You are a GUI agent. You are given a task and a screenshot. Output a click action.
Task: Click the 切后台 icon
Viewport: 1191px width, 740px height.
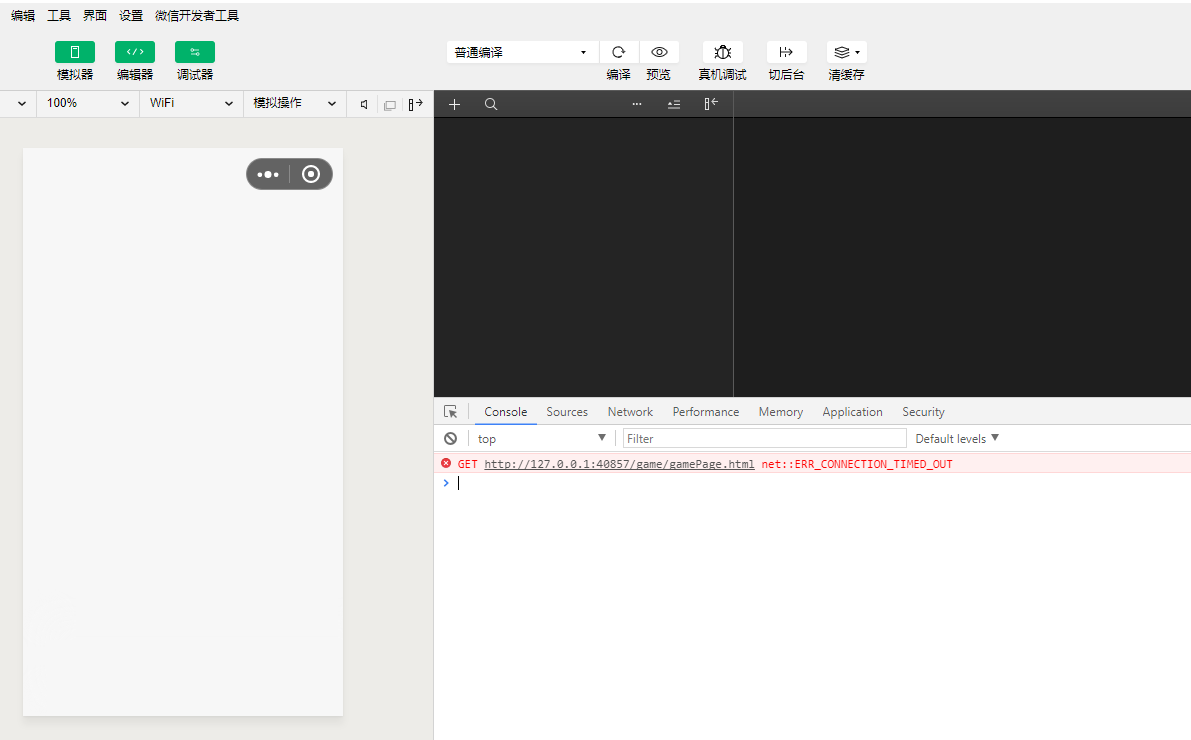[x=786, y=52]
